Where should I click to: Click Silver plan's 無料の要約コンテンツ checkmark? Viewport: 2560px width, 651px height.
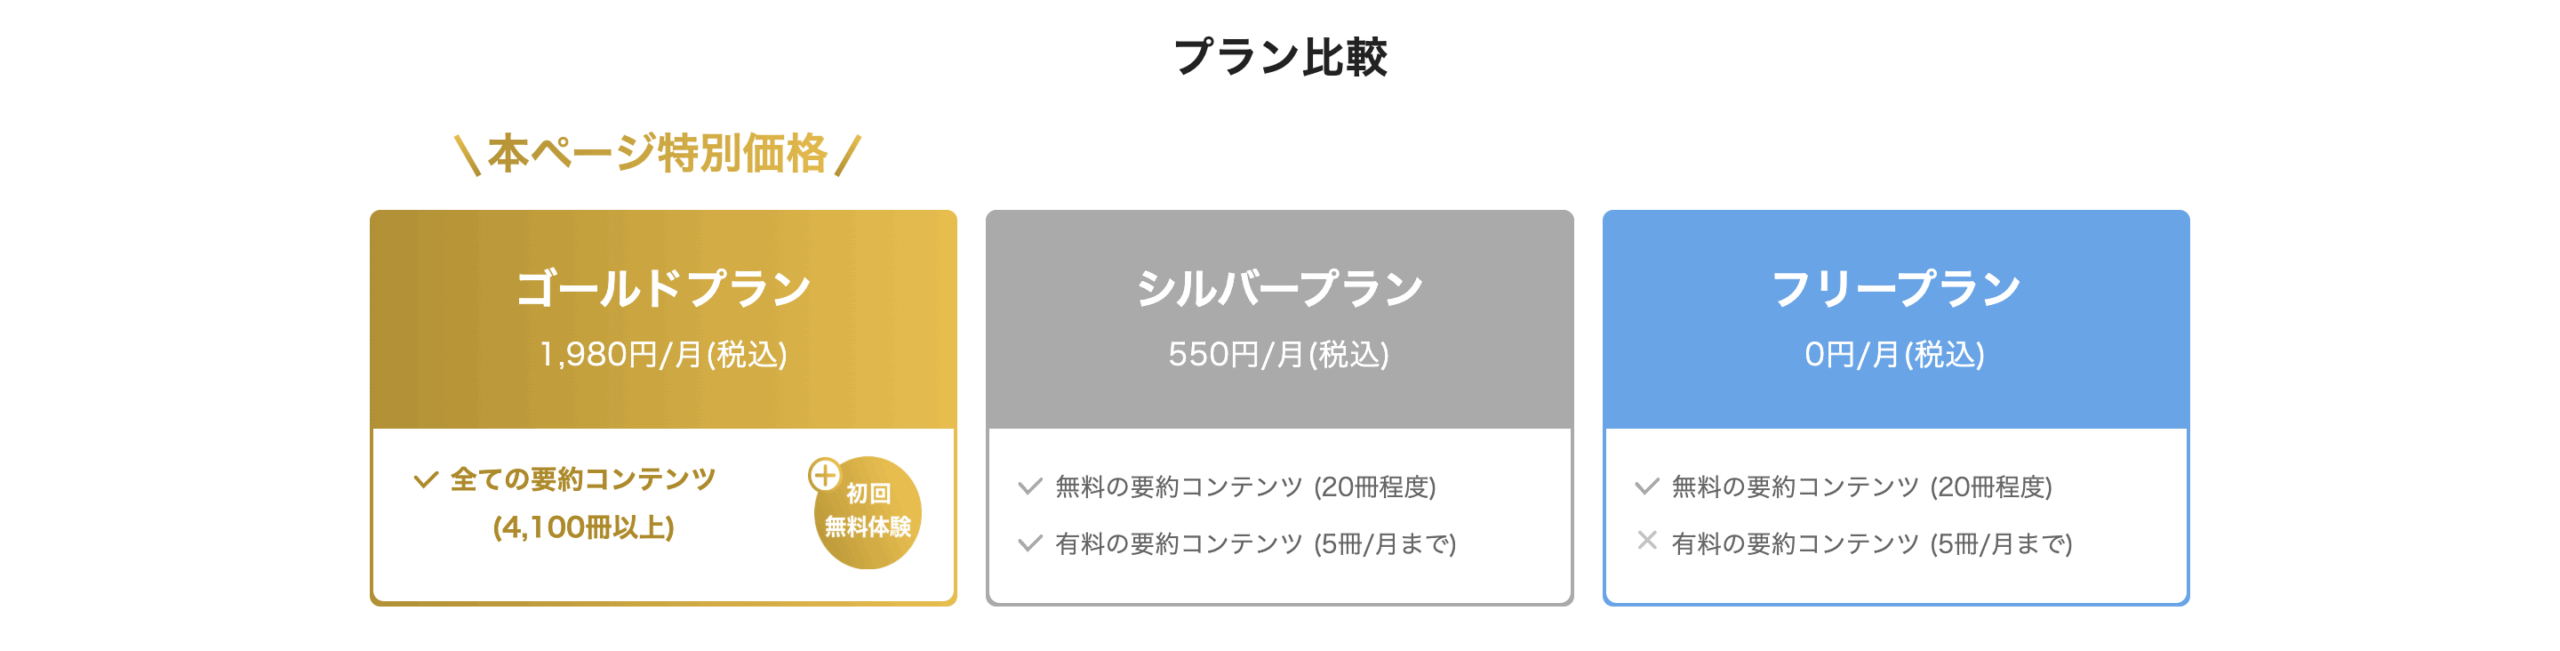tap(1029, 487)
